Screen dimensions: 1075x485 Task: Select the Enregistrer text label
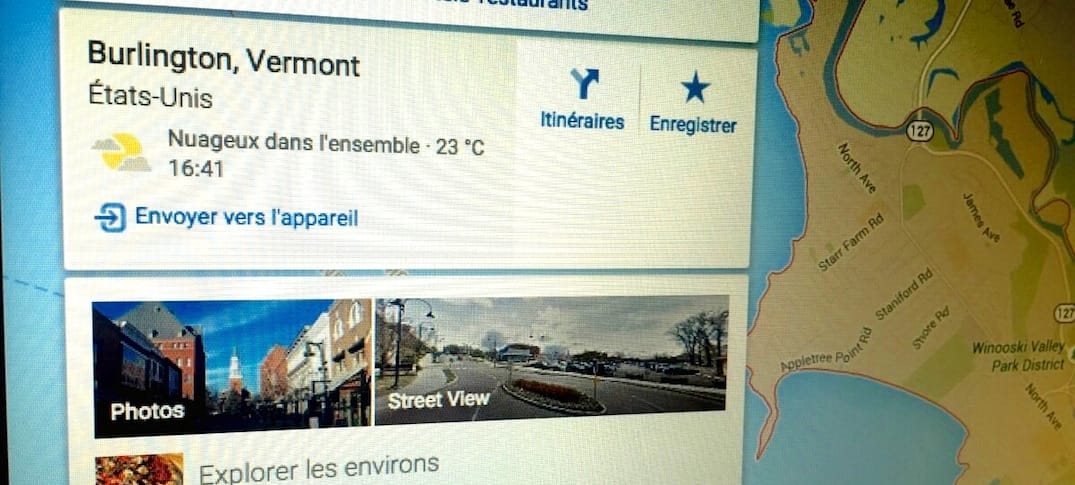693,125
